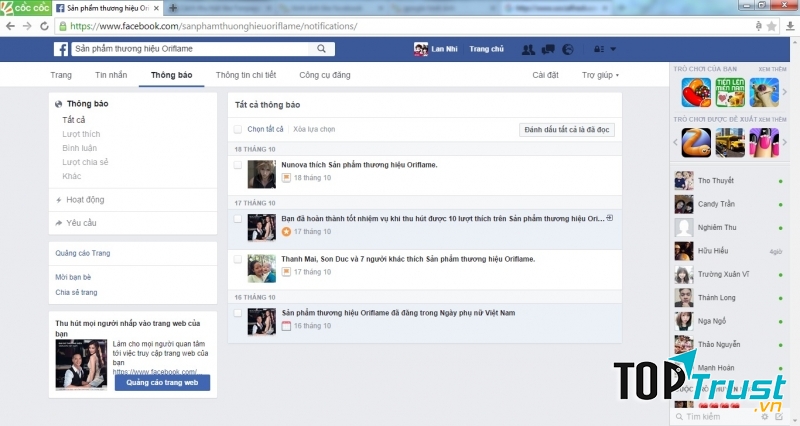800x426 pixels.
Task: Click the Facebook logo icon
Action: [61, 49]
